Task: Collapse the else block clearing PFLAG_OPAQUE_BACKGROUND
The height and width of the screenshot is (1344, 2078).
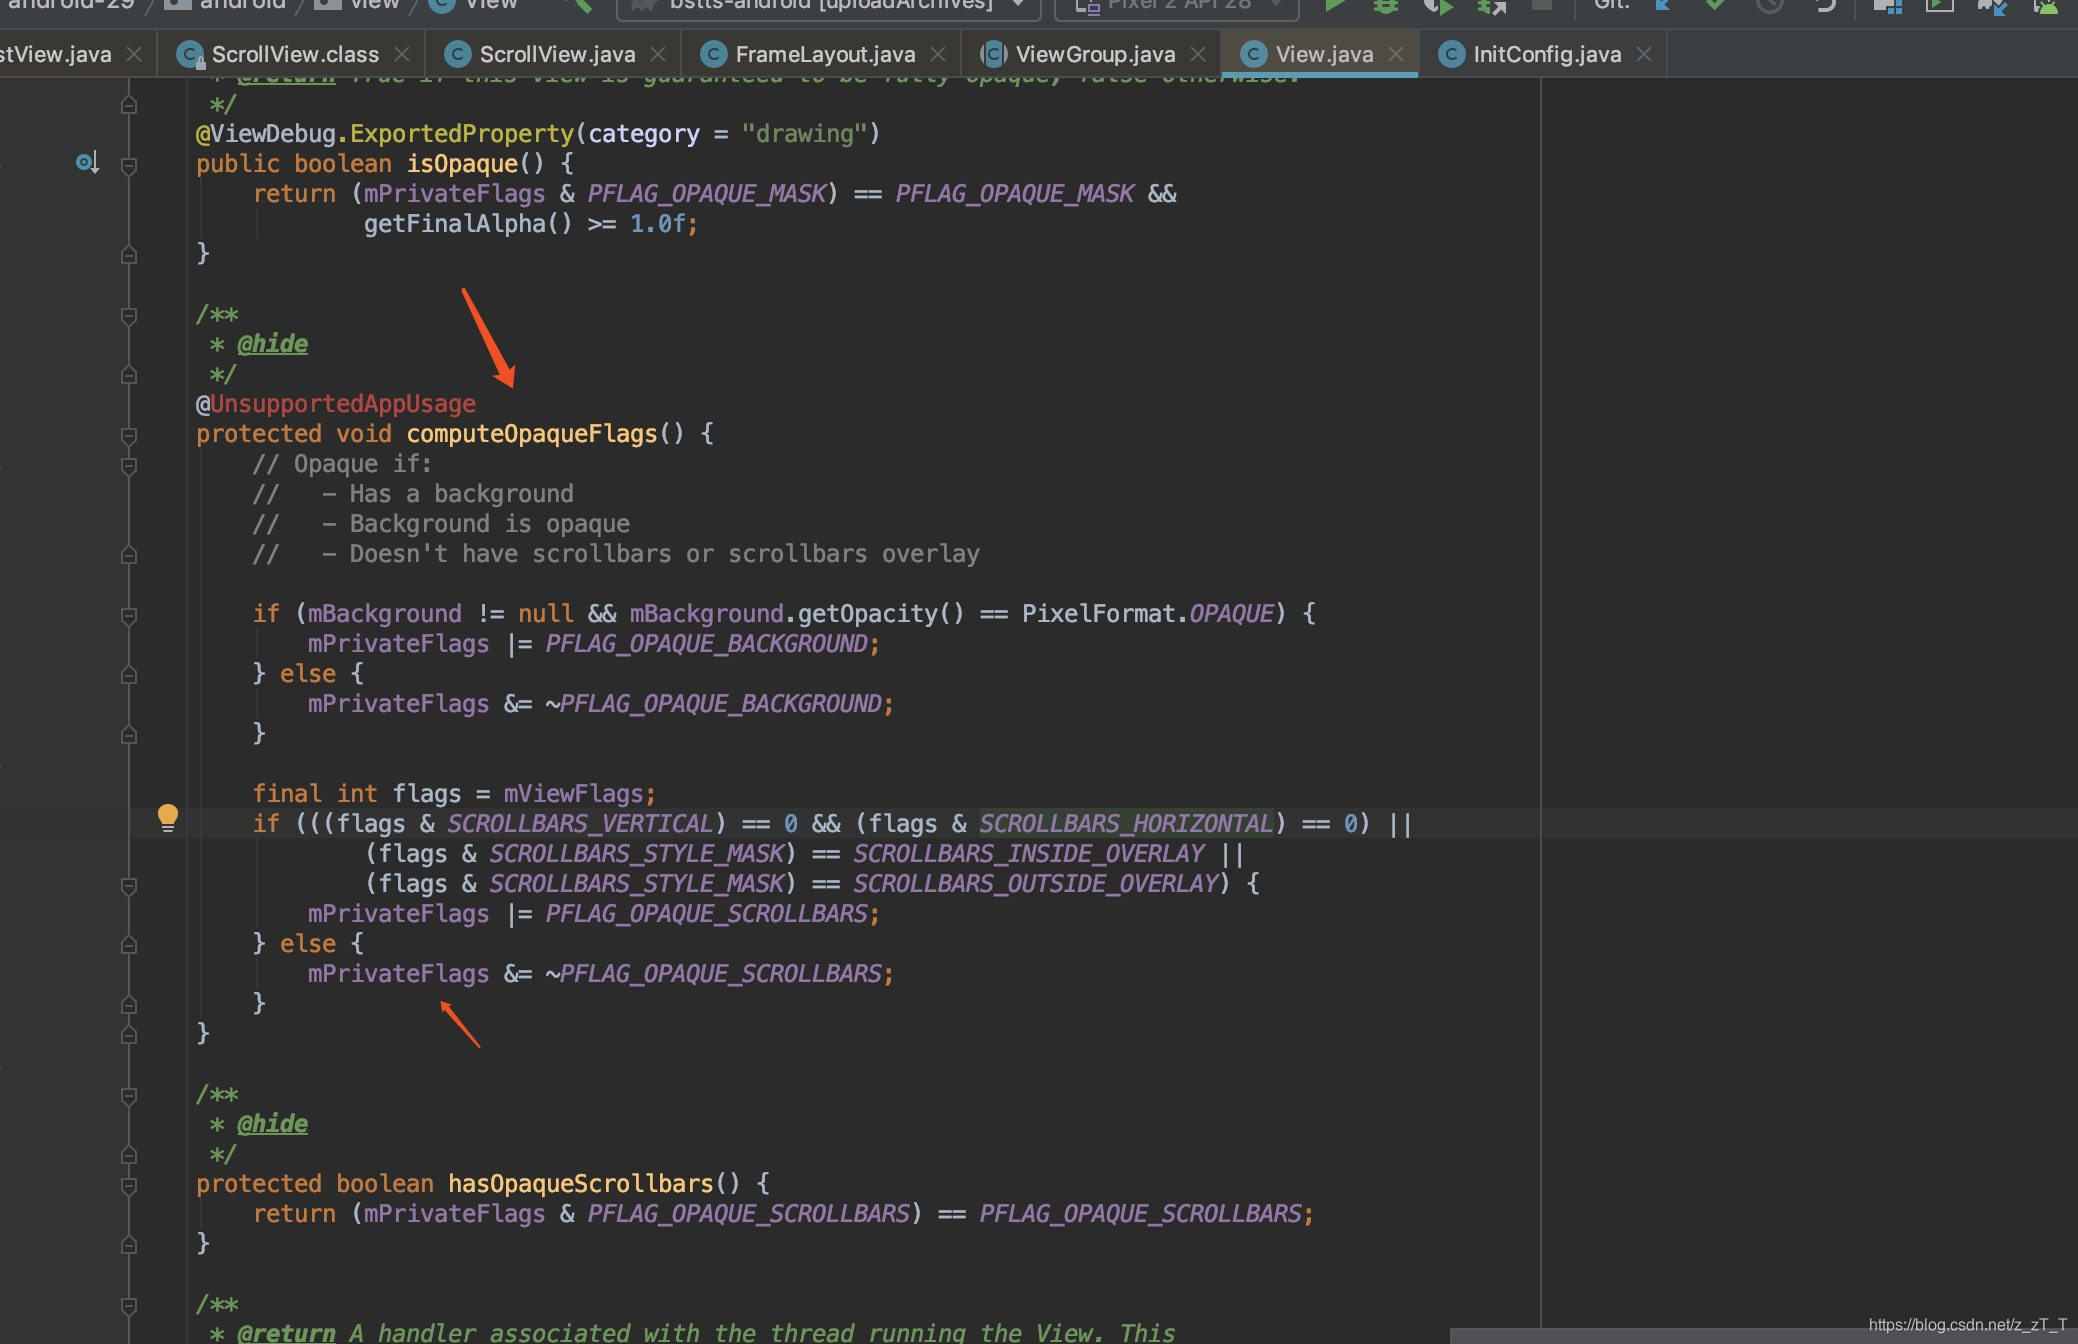Action: [x=129, y=676]
